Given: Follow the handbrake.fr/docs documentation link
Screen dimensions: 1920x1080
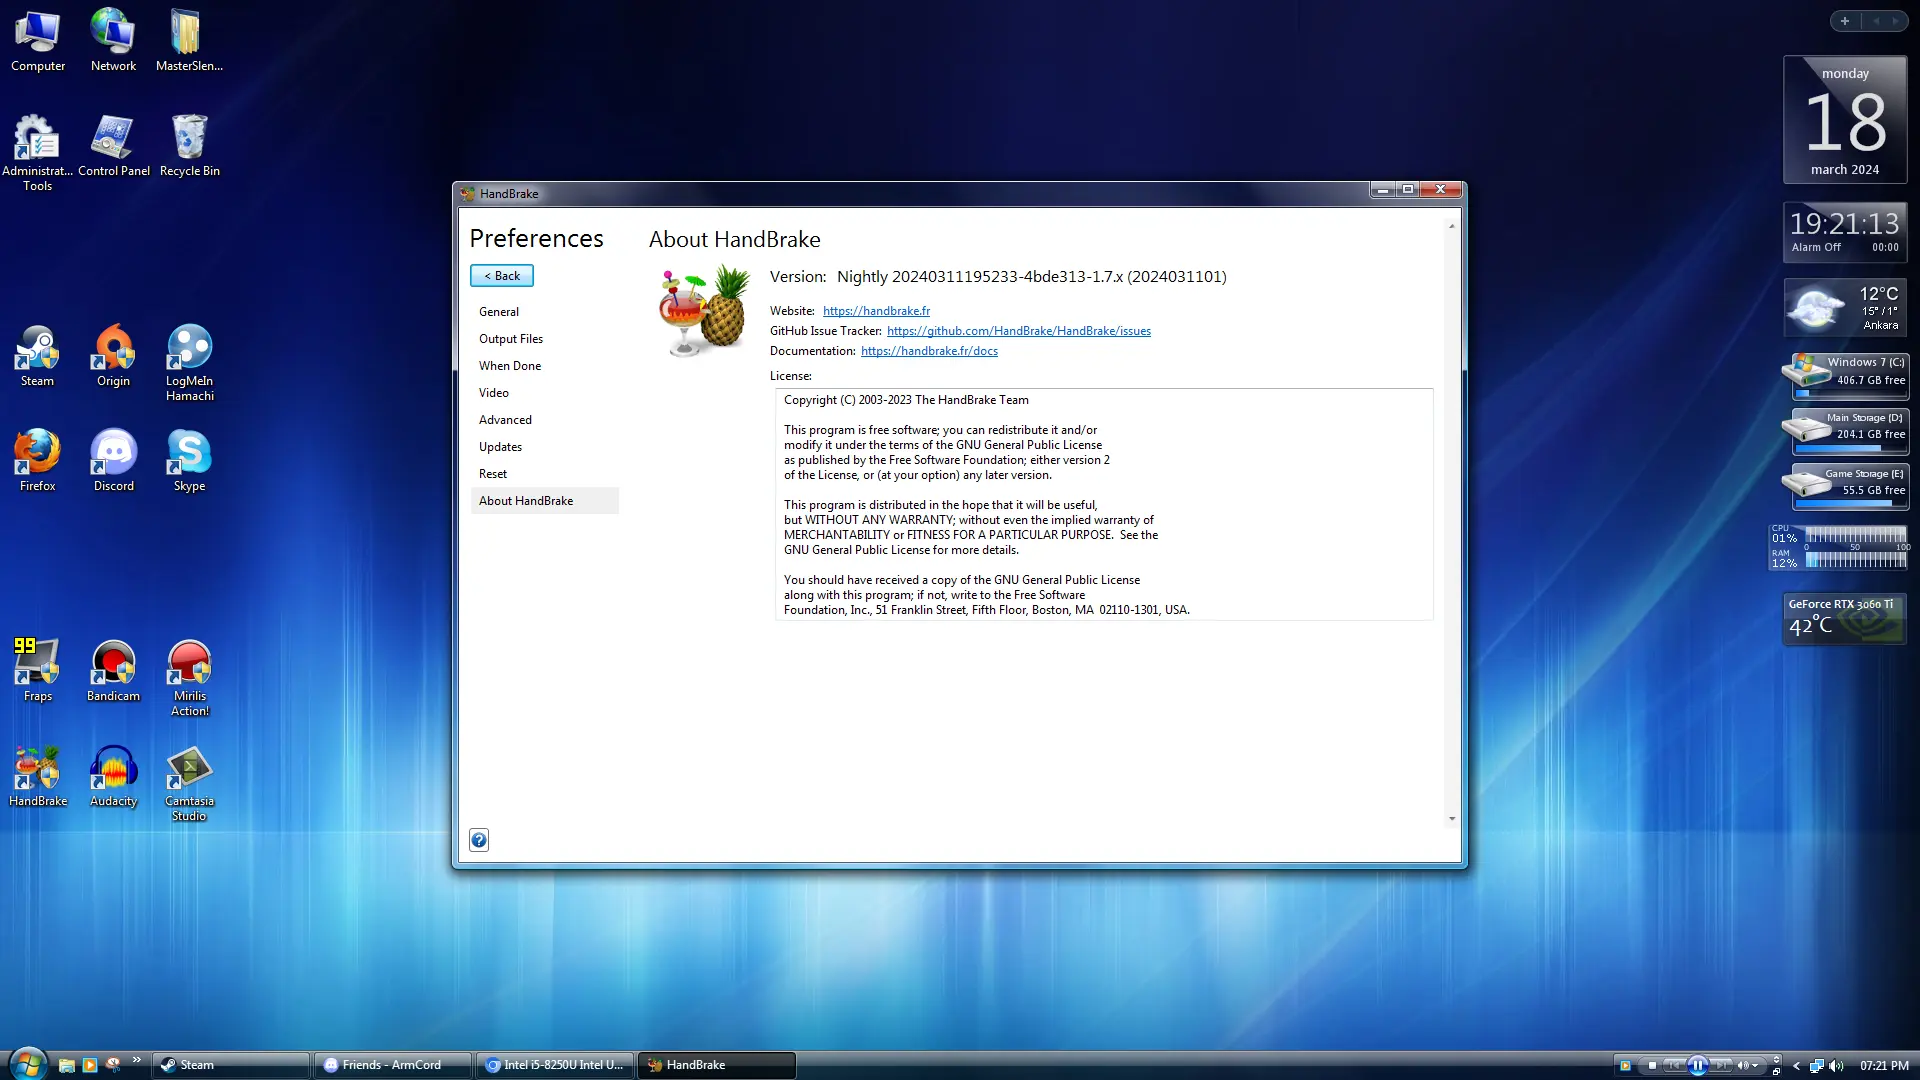Looking at the screenshot, I should click(x=929, y=351).
